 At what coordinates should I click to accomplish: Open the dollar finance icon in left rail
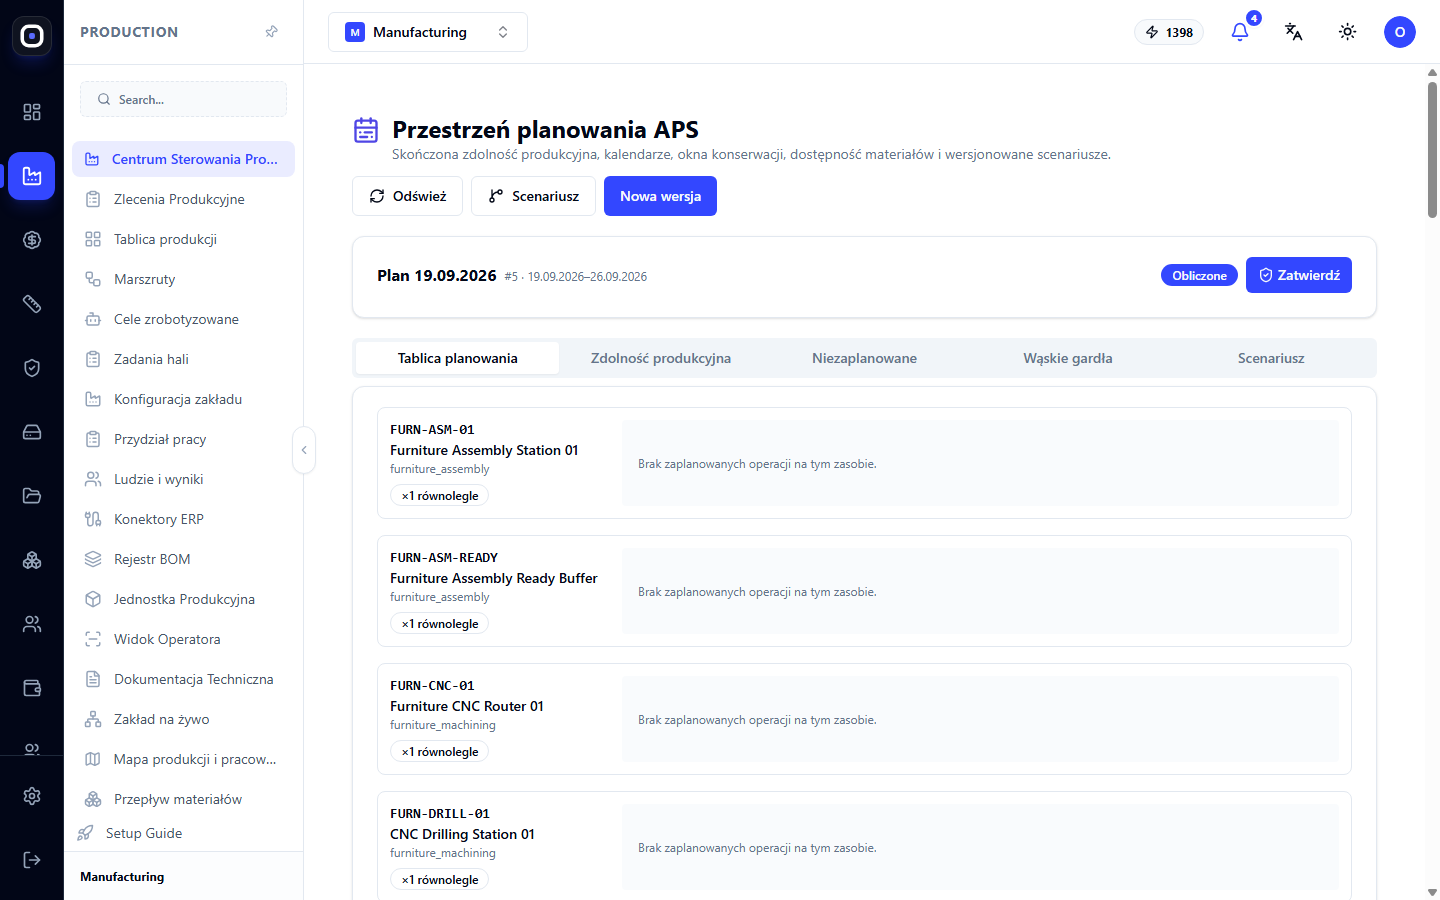tap(32, 240)
